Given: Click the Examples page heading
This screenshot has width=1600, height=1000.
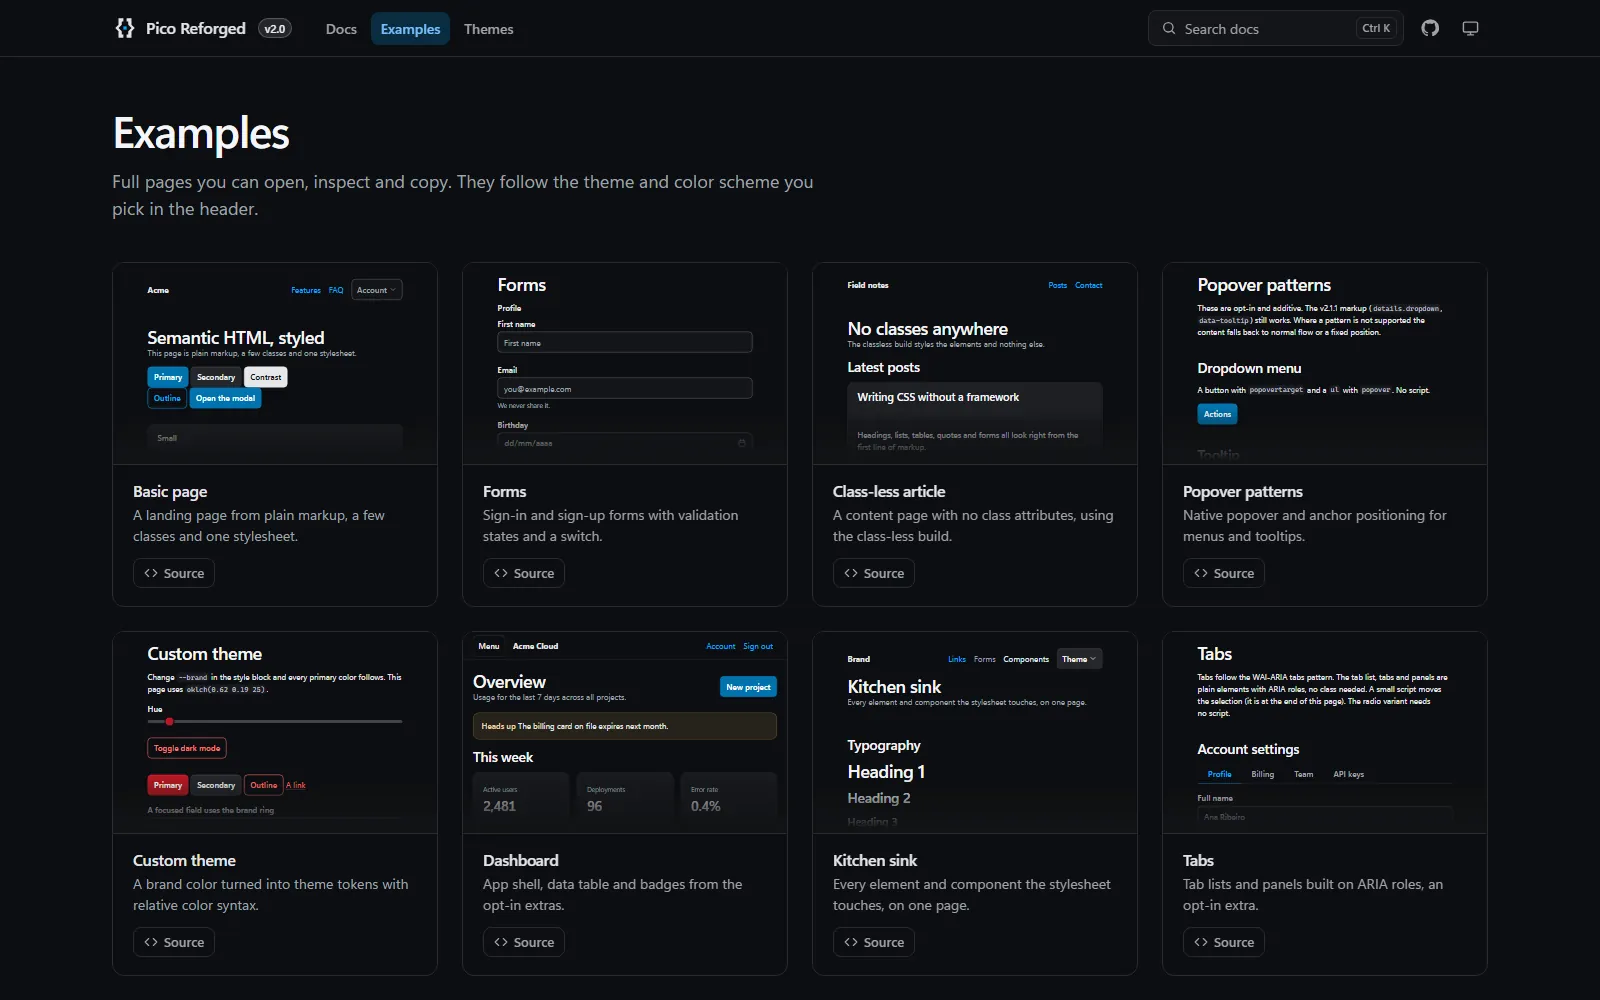Looking at the screenshot, I should pos(201,133).
